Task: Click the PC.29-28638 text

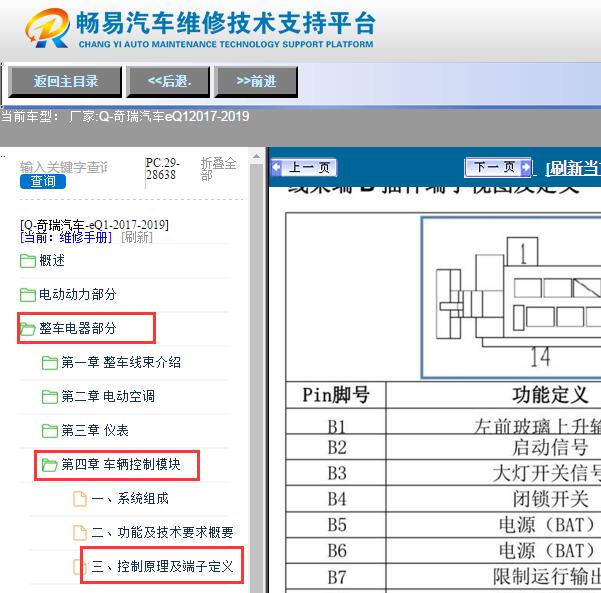Action: 163,169
